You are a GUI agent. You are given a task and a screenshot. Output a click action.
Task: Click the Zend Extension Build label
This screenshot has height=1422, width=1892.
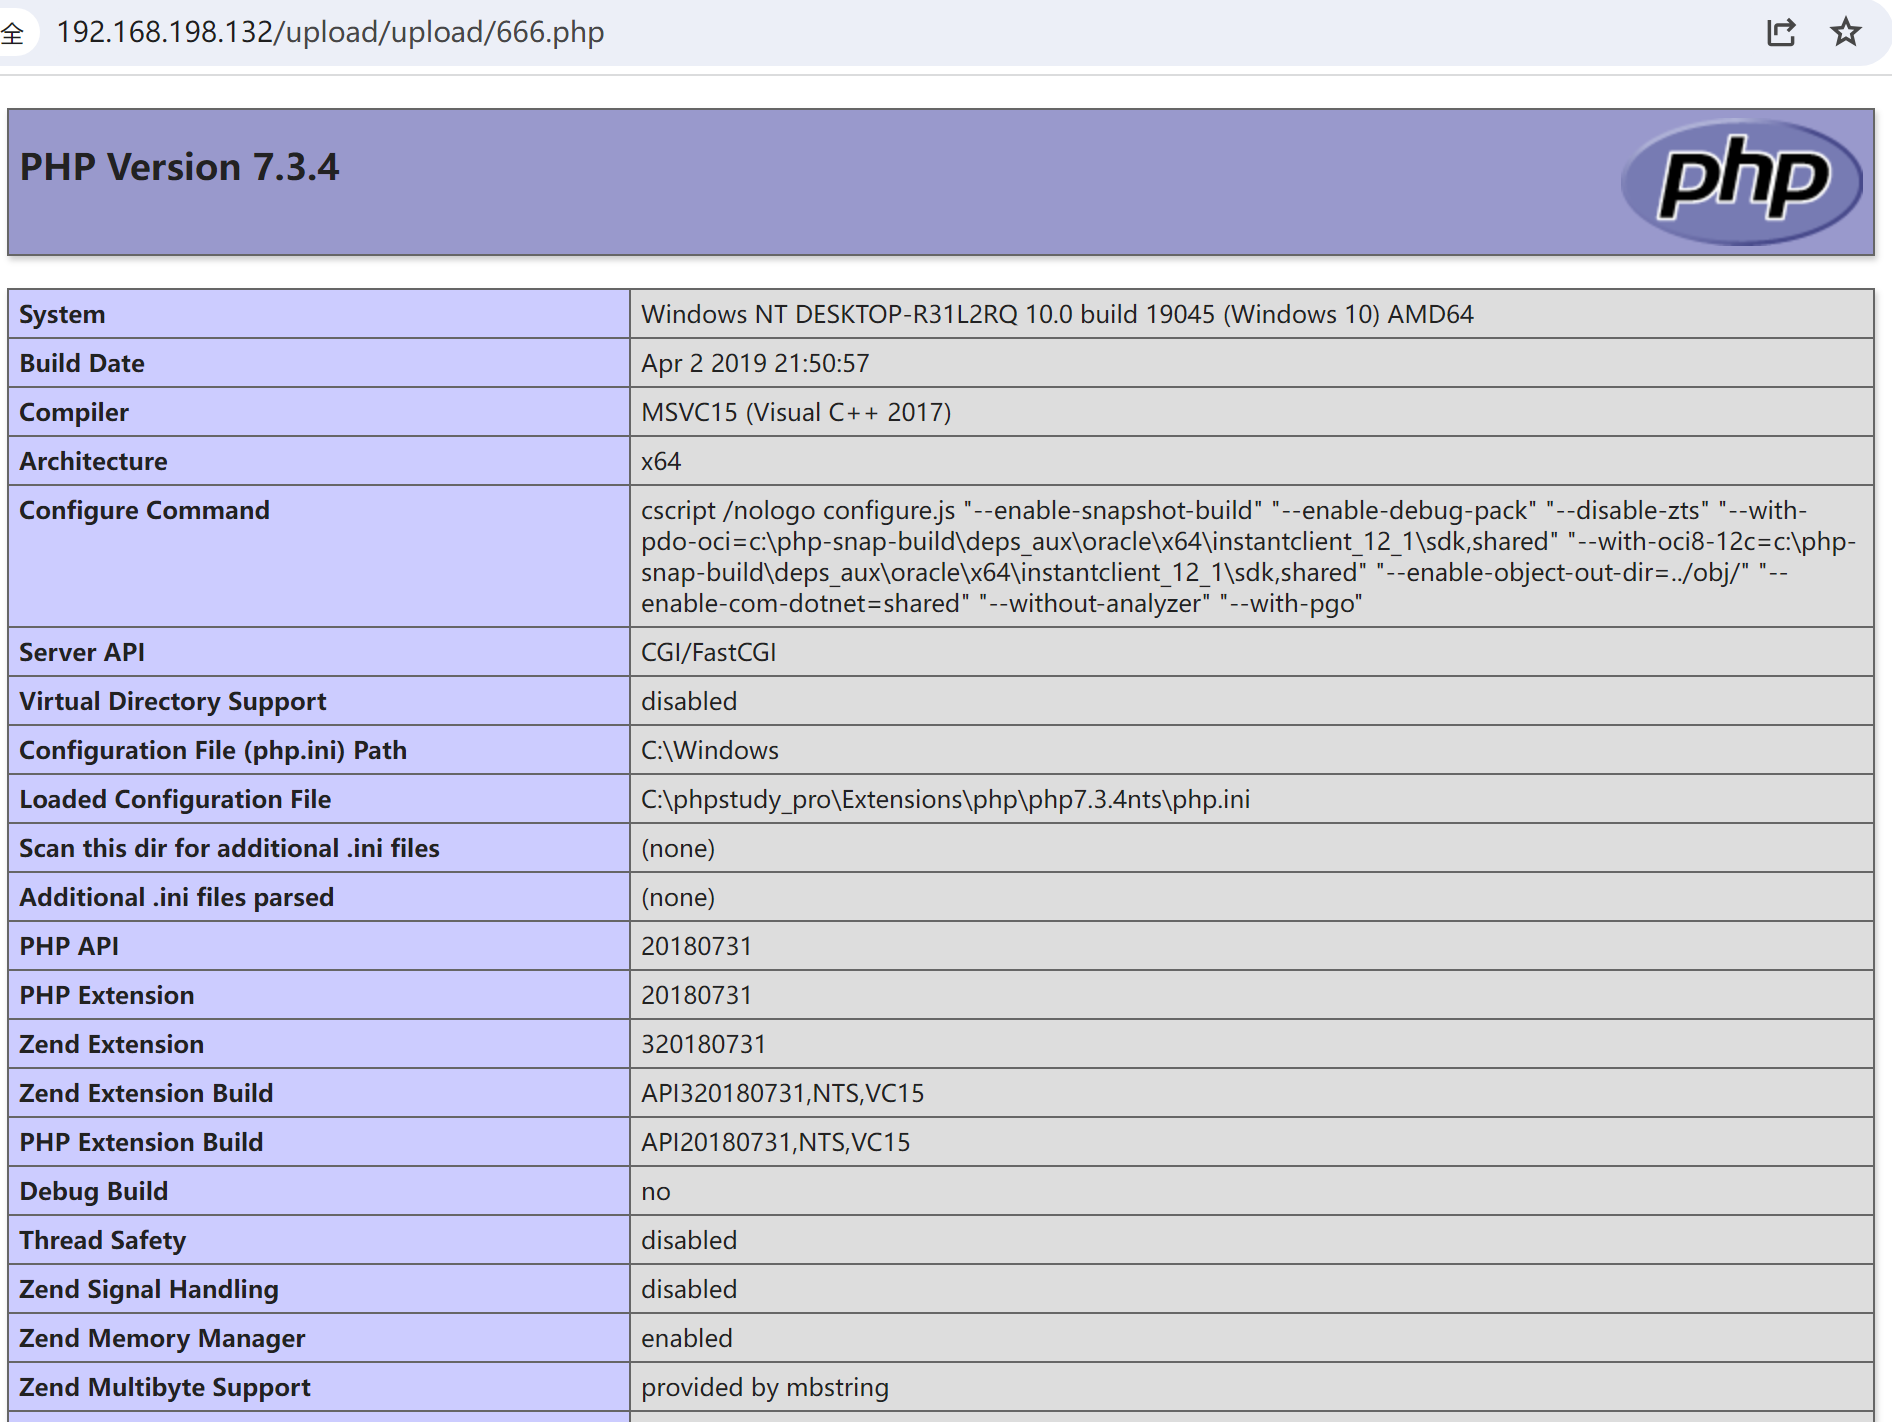[146, 1093]
